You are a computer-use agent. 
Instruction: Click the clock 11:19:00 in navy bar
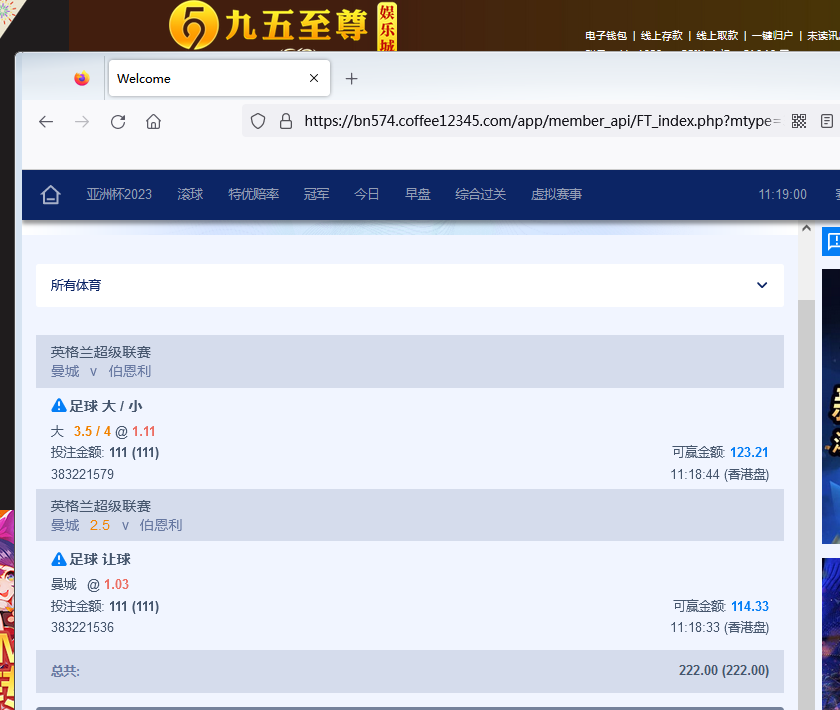[x=783, y=194]
